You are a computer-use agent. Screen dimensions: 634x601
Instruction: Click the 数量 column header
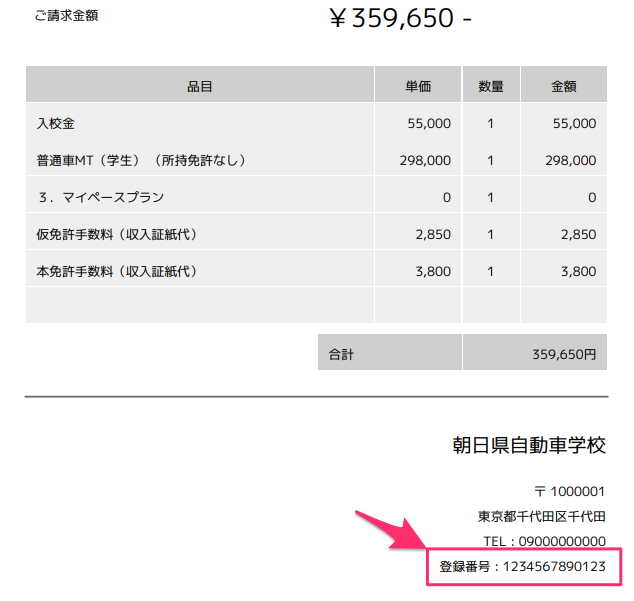491,86
